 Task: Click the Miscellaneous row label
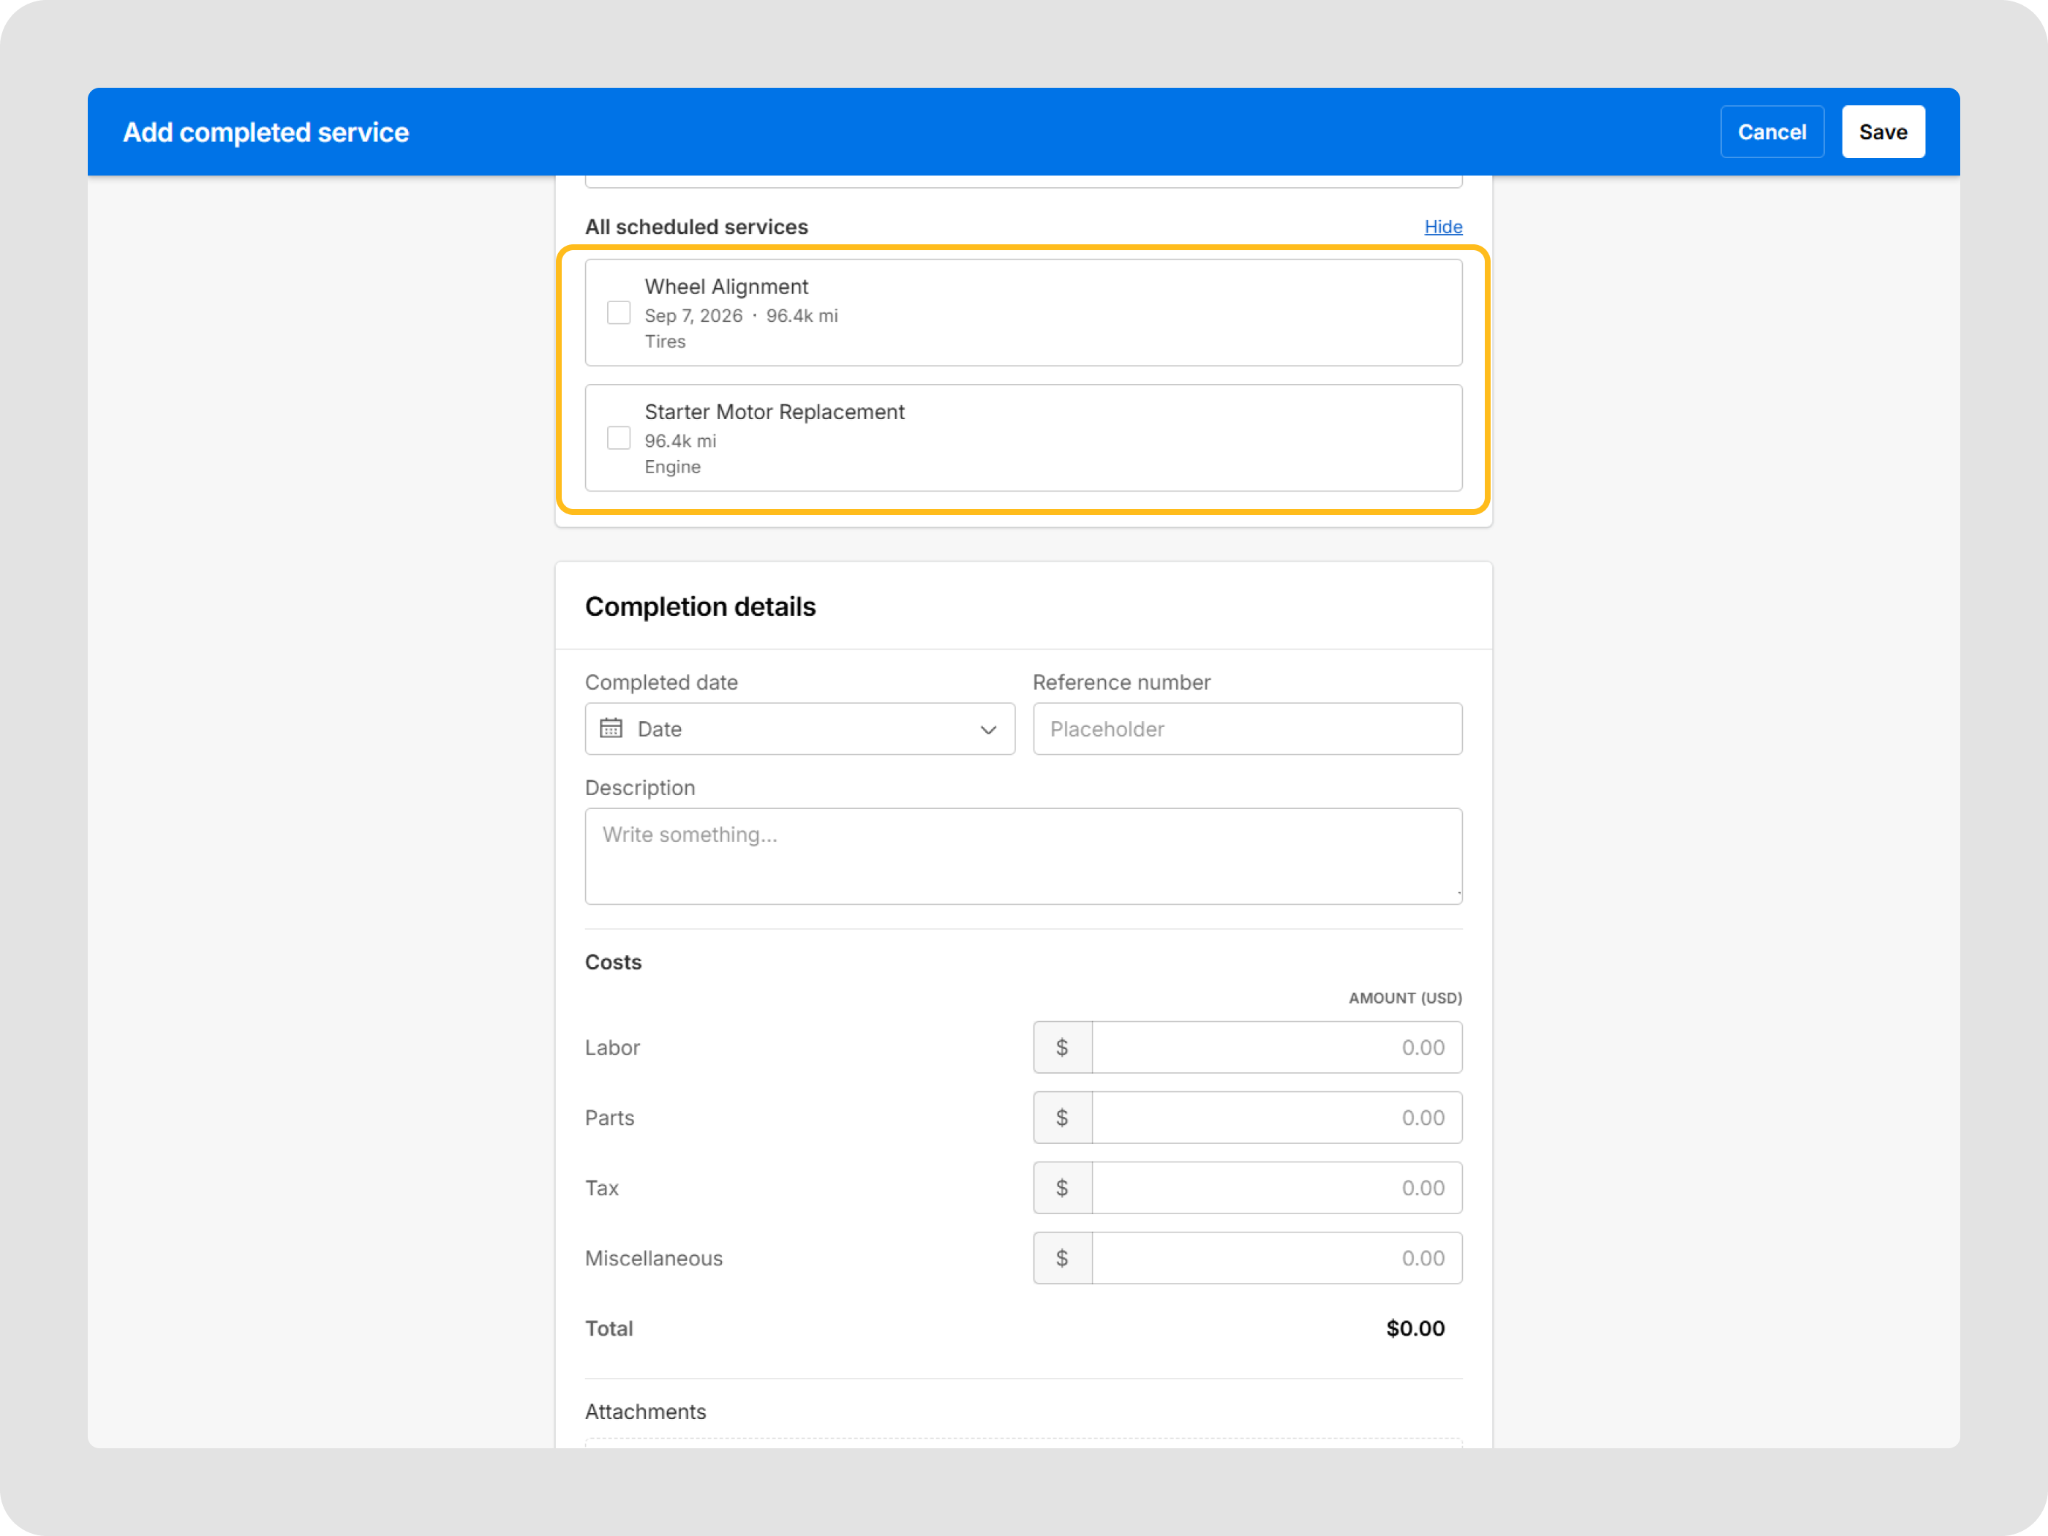pyautogui.click(x=654, y=1258)
